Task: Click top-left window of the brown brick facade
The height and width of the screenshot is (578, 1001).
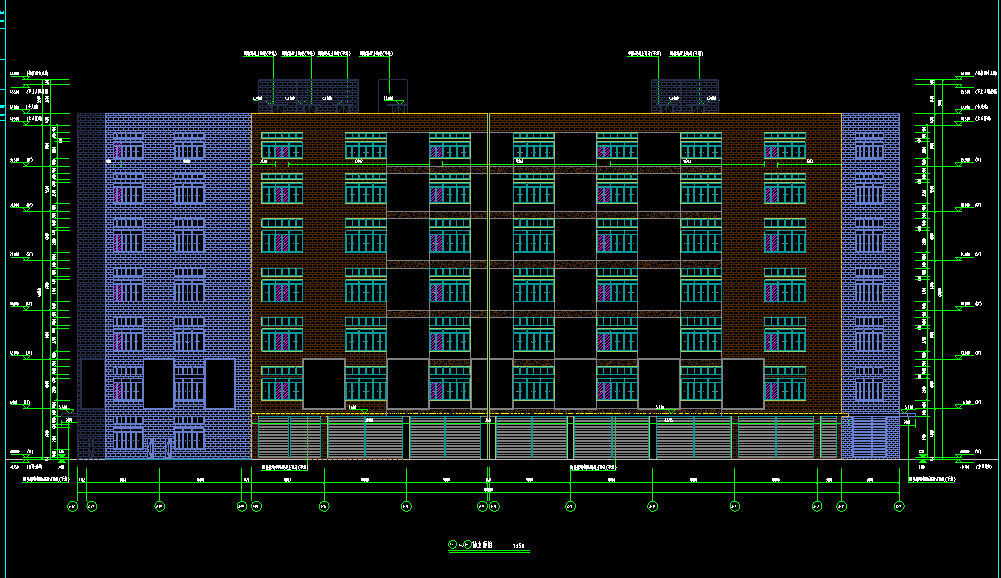Action: [282, 146]
